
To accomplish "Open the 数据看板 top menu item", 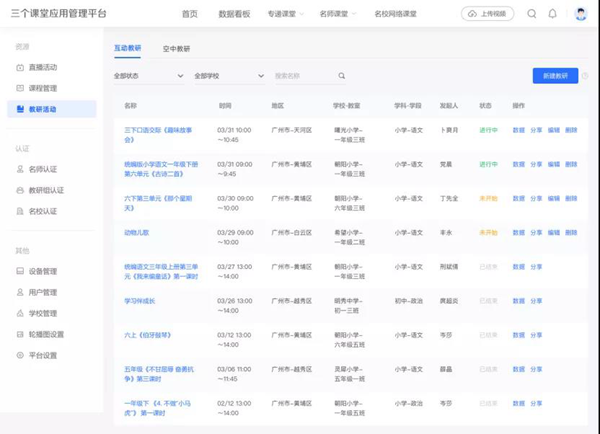I will tap(235, 14).
